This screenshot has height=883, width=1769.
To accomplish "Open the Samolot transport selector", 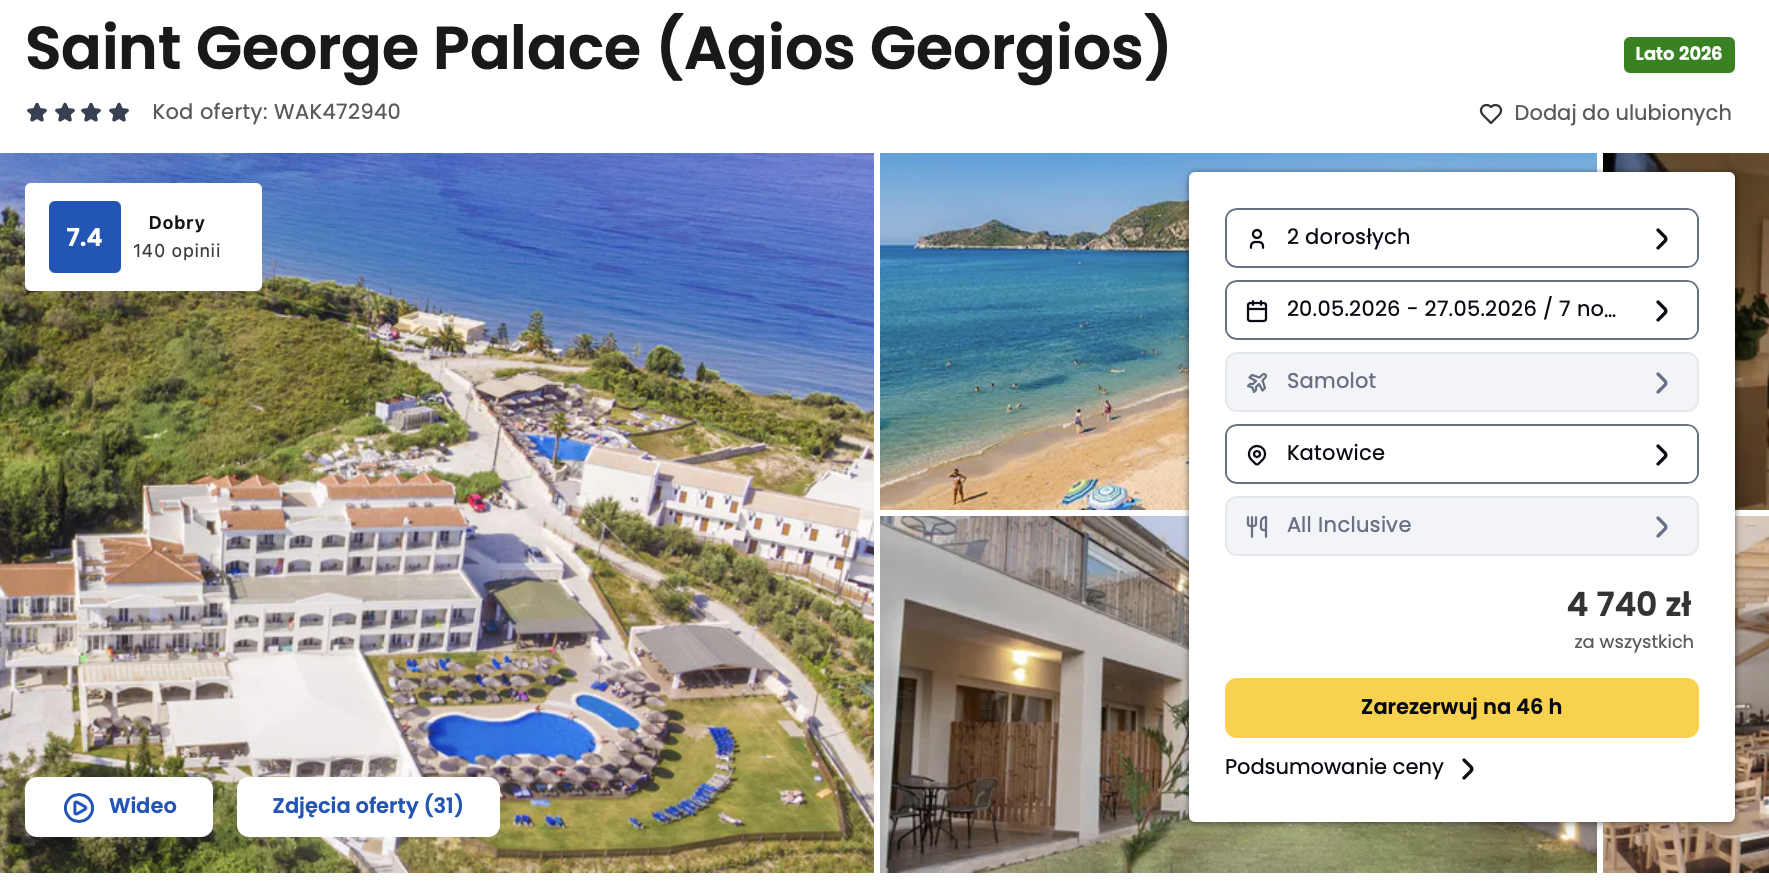I will point(1461,382).
